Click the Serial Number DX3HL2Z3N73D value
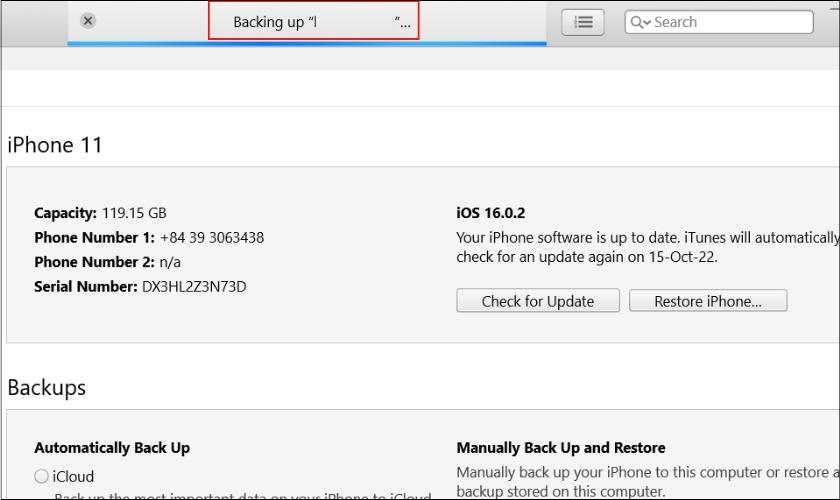The width and height of the screenshot is (840, 500). coord(193,287)
